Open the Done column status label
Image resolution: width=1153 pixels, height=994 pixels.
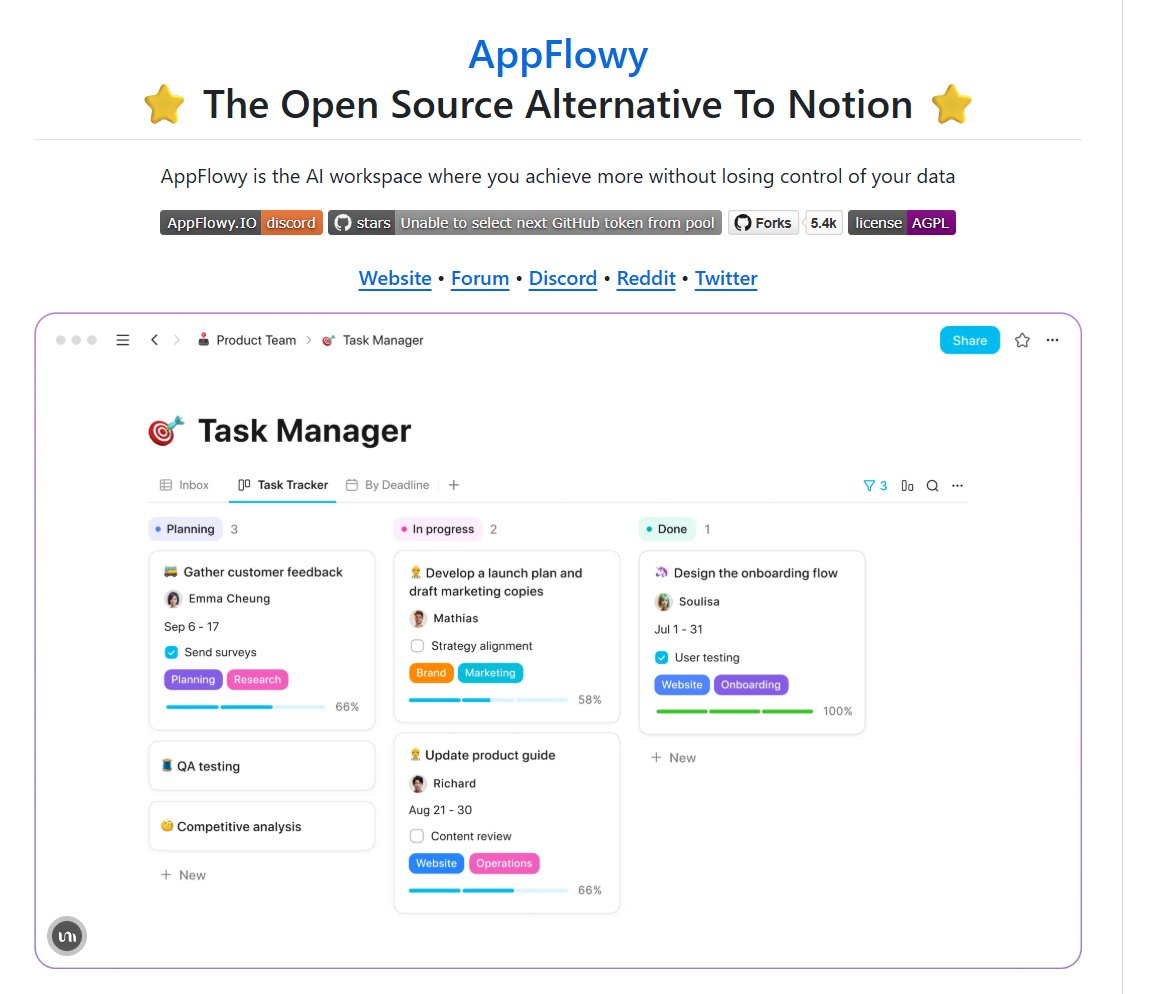pyautogui.click(x=667, y=529)
